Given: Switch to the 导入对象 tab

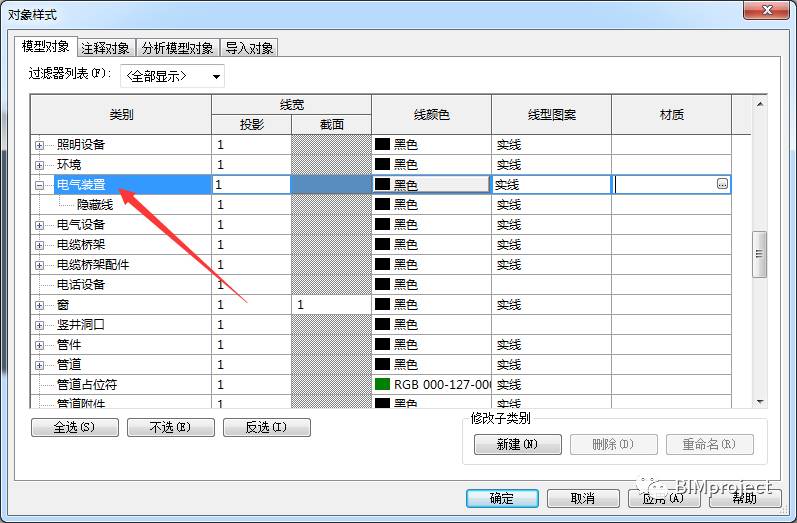Looking at the screenshot, I should point(249,48).
